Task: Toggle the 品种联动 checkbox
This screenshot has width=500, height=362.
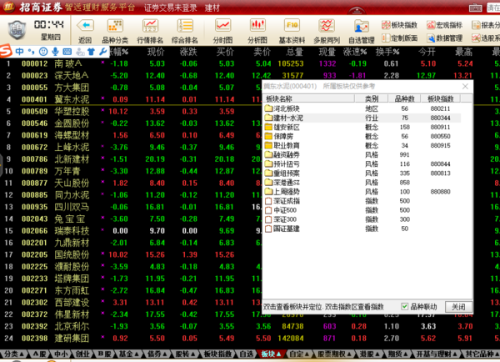Action: [x=404, y=306]
